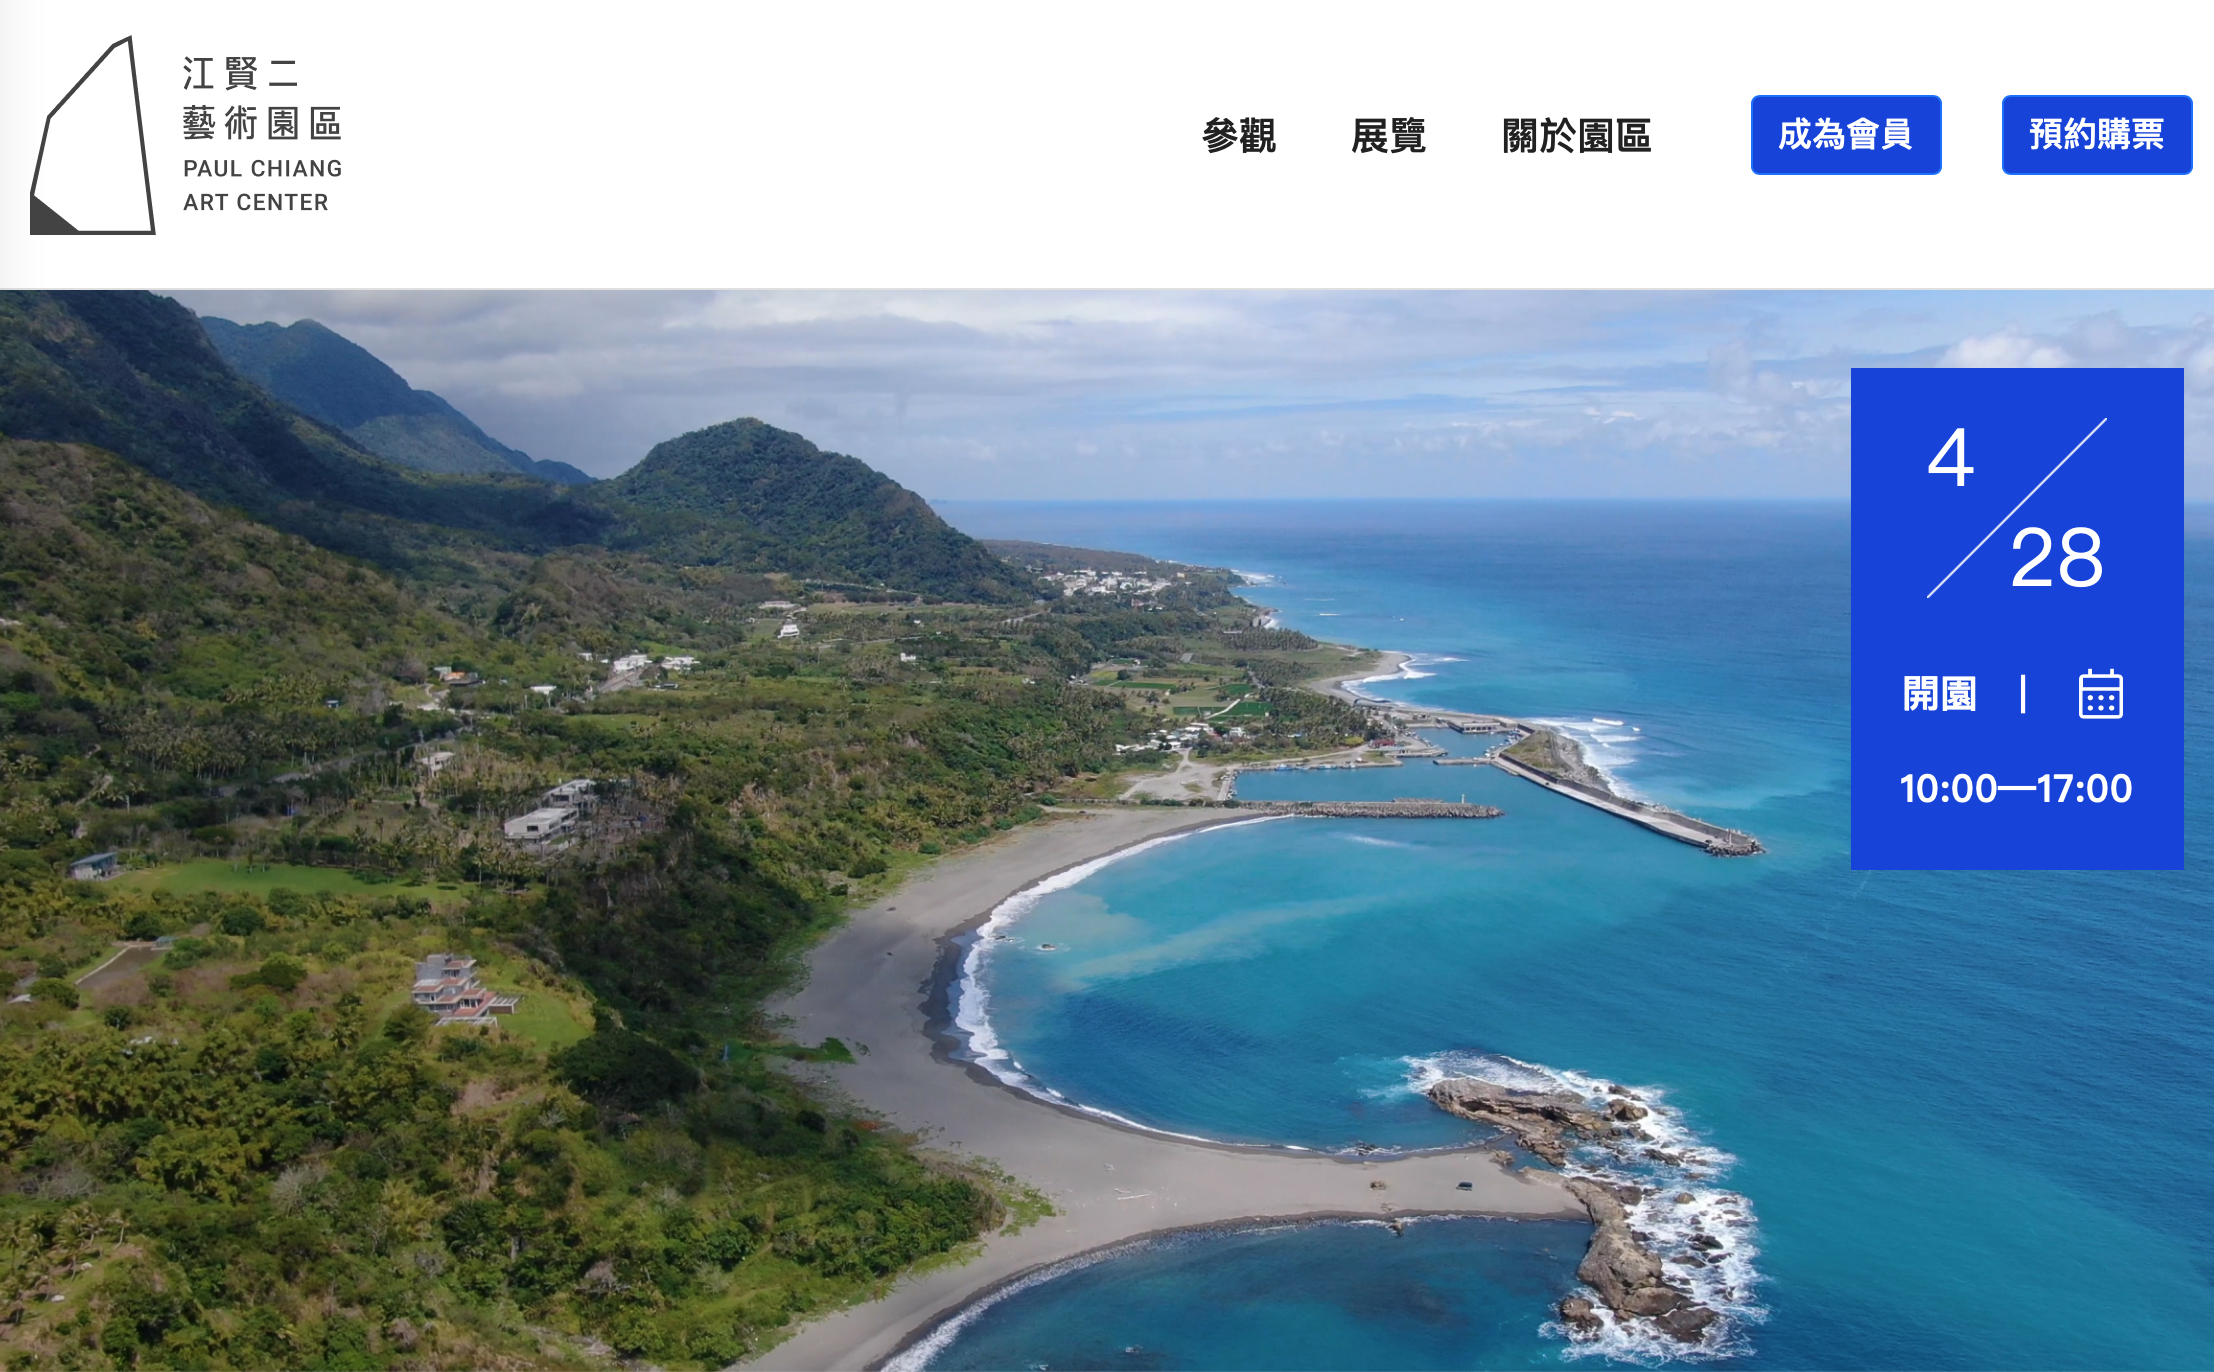
Task: Open the calendar icon in blue panel
Action: [x=2100, y=694]
